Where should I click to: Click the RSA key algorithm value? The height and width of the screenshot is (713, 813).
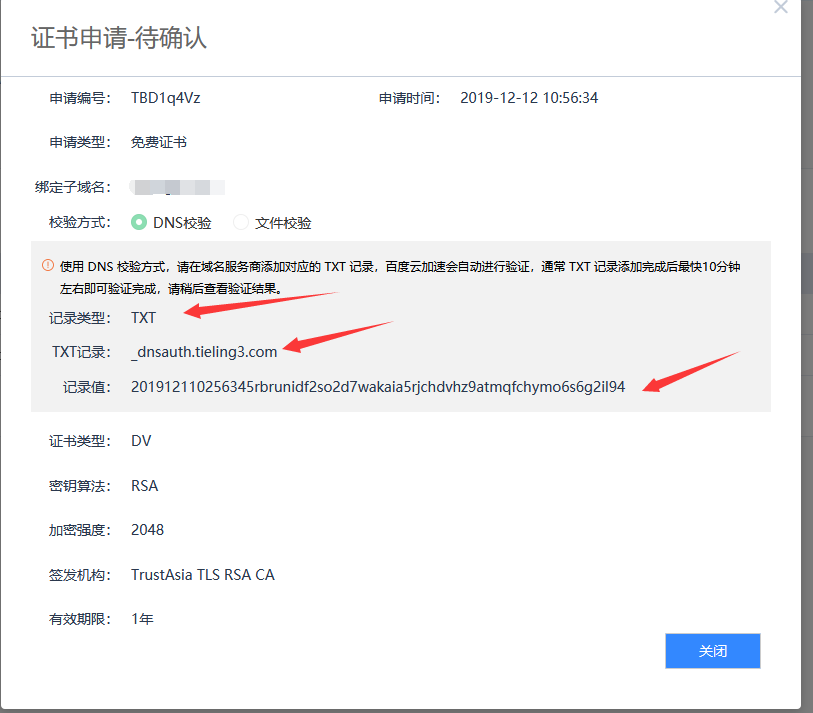coord(144,486)
